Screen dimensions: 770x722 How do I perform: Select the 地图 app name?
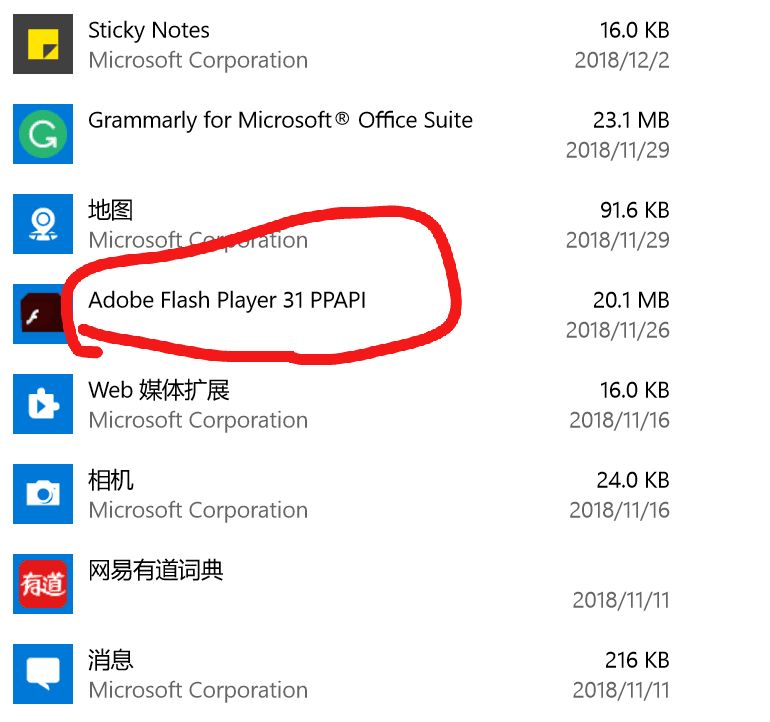[110, 211]
